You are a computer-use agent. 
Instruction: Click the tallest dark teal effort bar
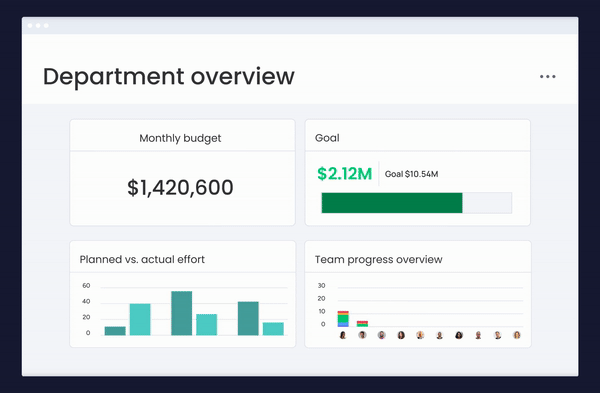182,313
